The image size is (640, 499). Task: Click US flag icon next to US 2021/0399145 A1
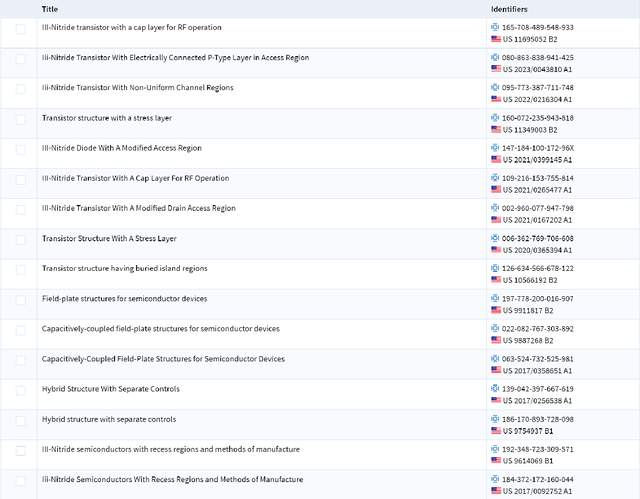(x=496, y=159)
